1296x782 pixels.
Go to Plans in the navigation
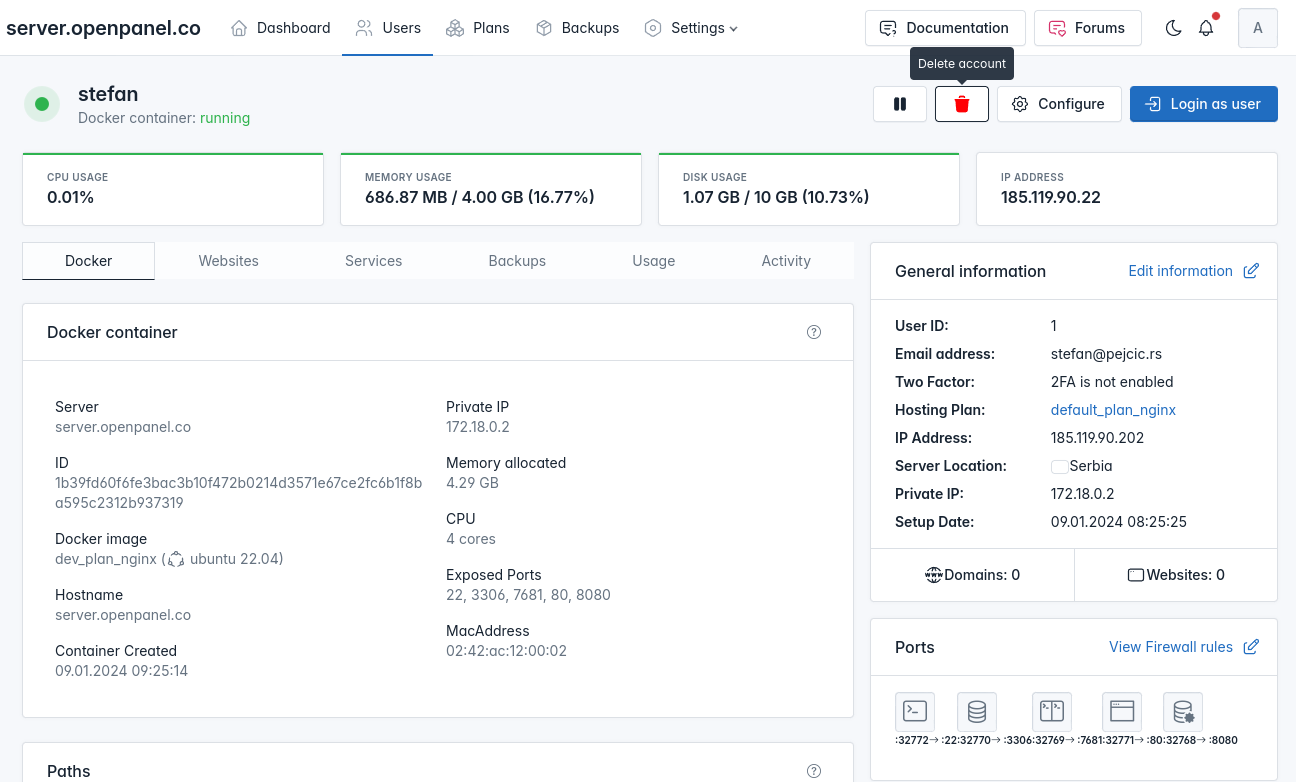478,28
